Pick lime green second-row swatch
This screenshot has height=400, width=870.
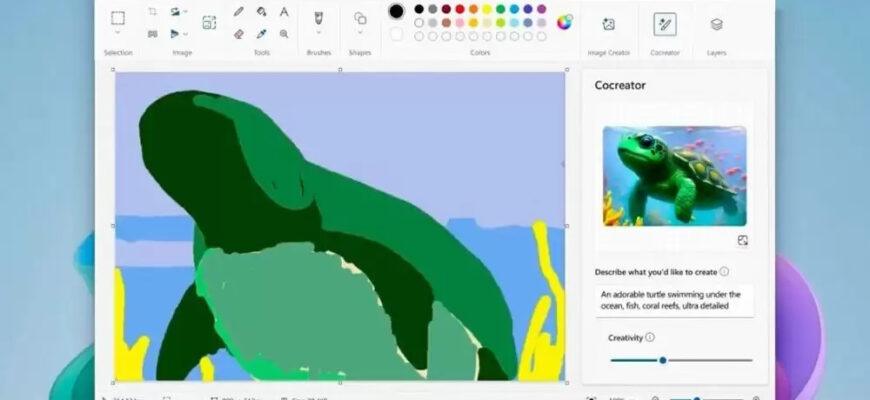coord(500,23)
